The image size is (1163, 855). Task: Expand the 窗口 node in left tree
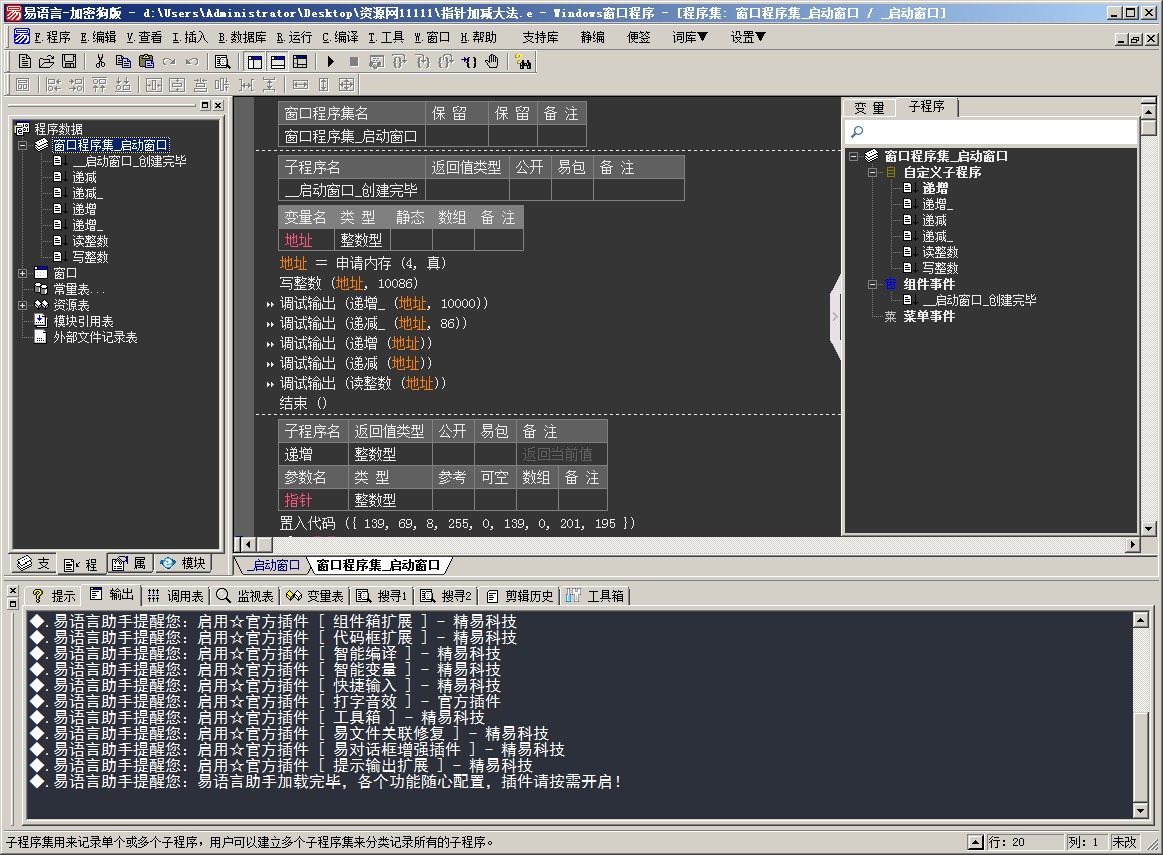(x=22, y=273)
